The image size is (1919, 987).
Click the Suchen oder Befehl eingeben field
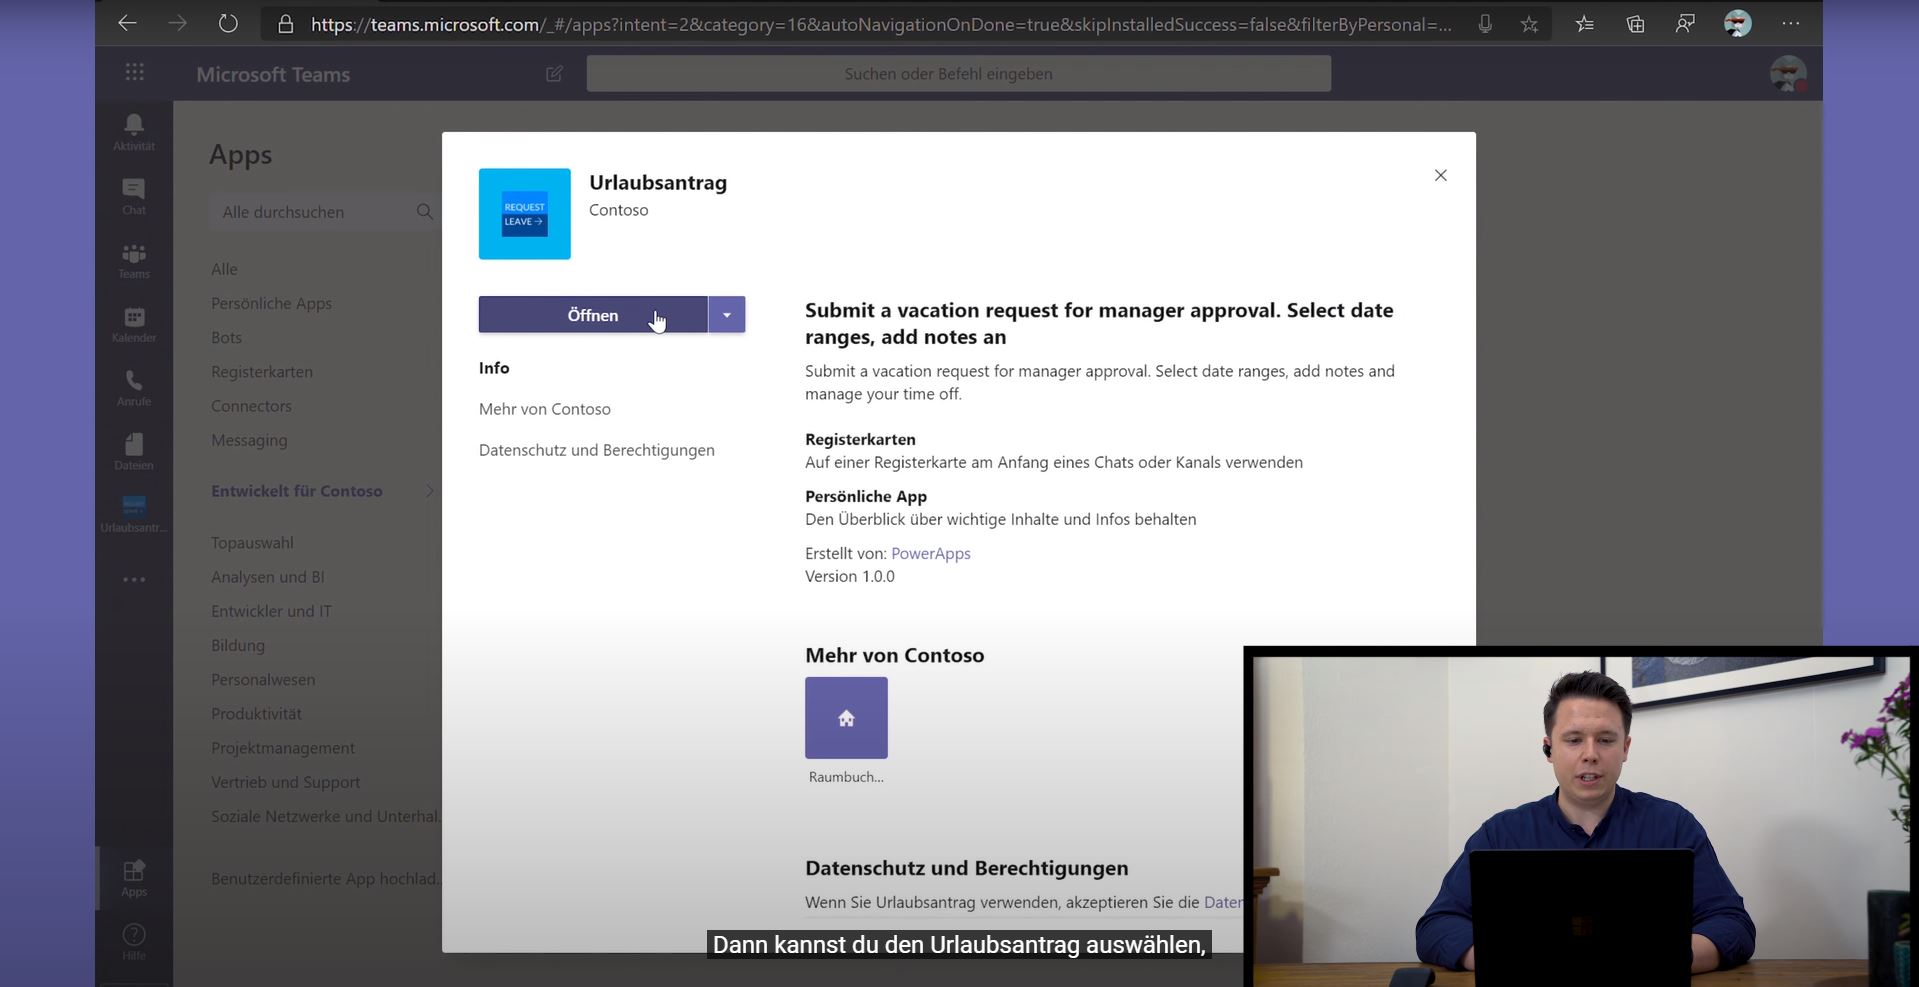click(958, 74)
